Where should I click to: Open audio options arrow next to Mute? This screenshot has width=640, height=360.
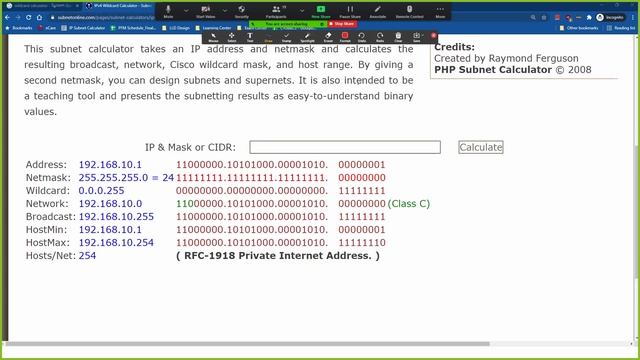pyautogui.click(x=186, y=11)
